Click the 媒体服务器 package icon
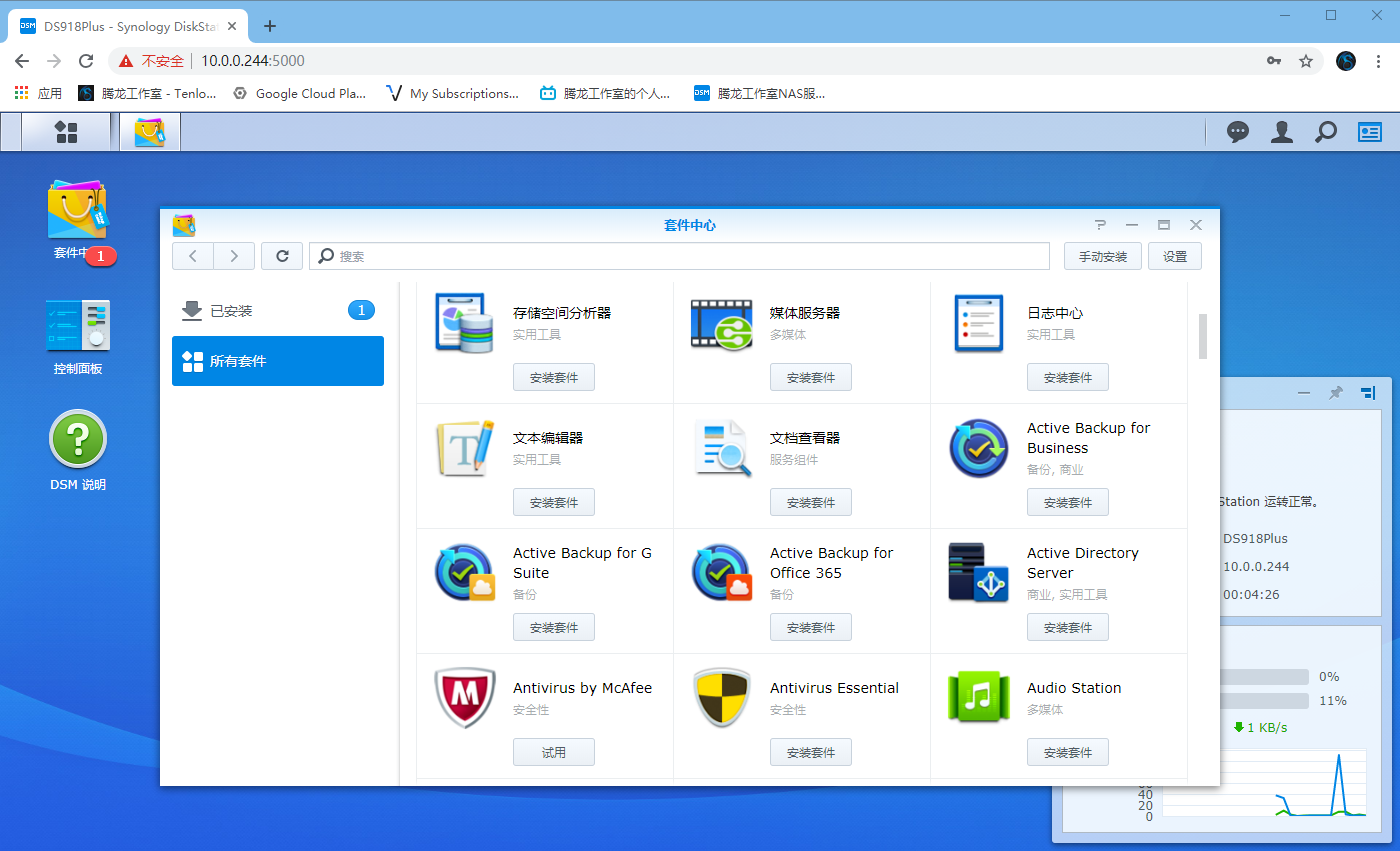This screenshot has width=1400, height=851. (x=721, y=324)
